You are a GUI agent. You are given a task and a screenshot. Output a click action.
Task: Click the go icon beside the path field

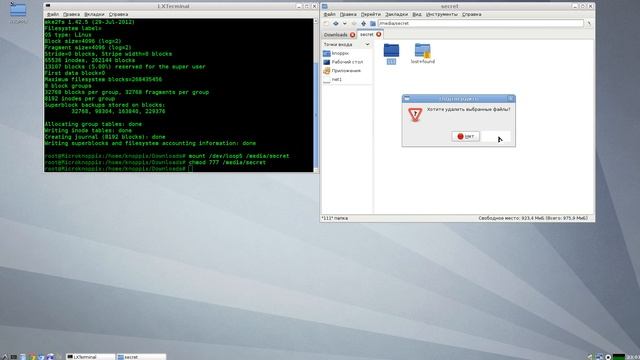tap(589, 24)
